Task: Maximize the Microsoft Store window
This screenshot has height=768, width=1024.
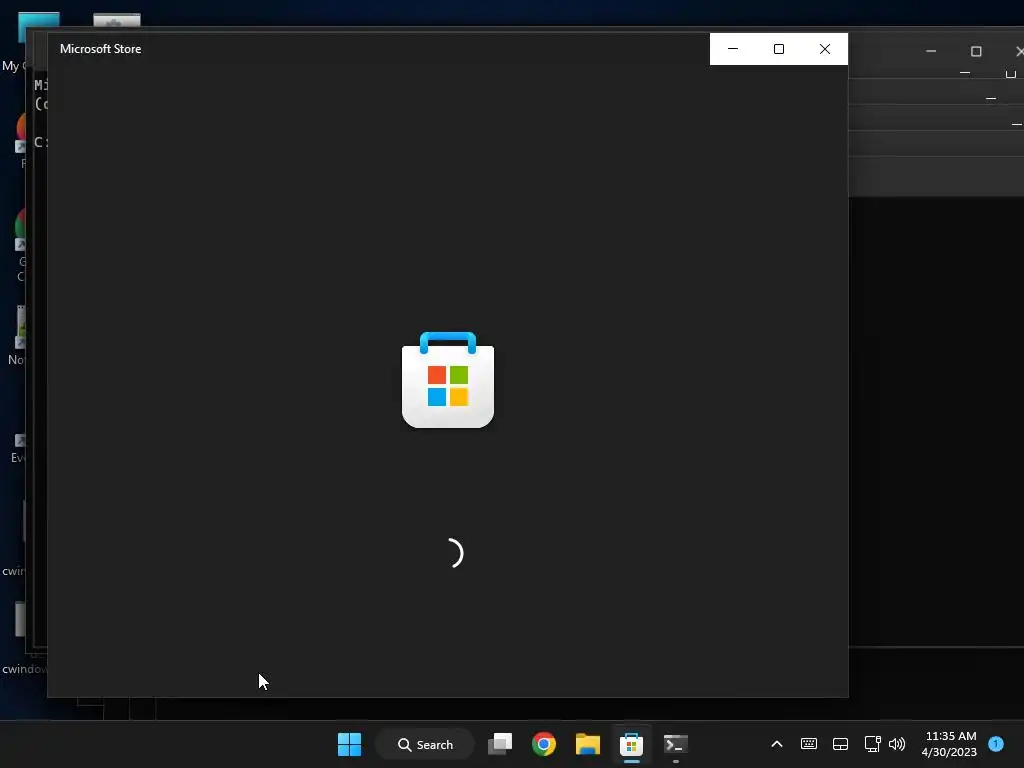Action: [778, 49]
